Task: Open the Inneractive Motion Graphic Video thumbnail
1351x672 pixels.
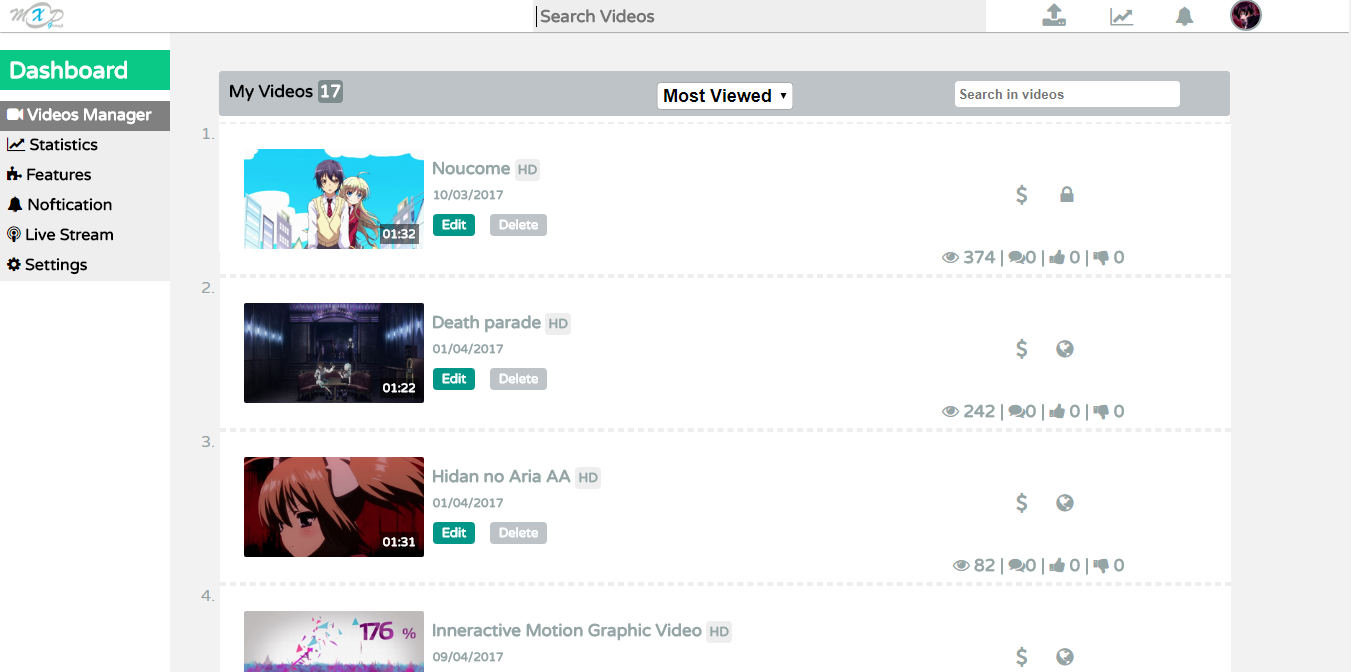Action: (x=334, y=641)
